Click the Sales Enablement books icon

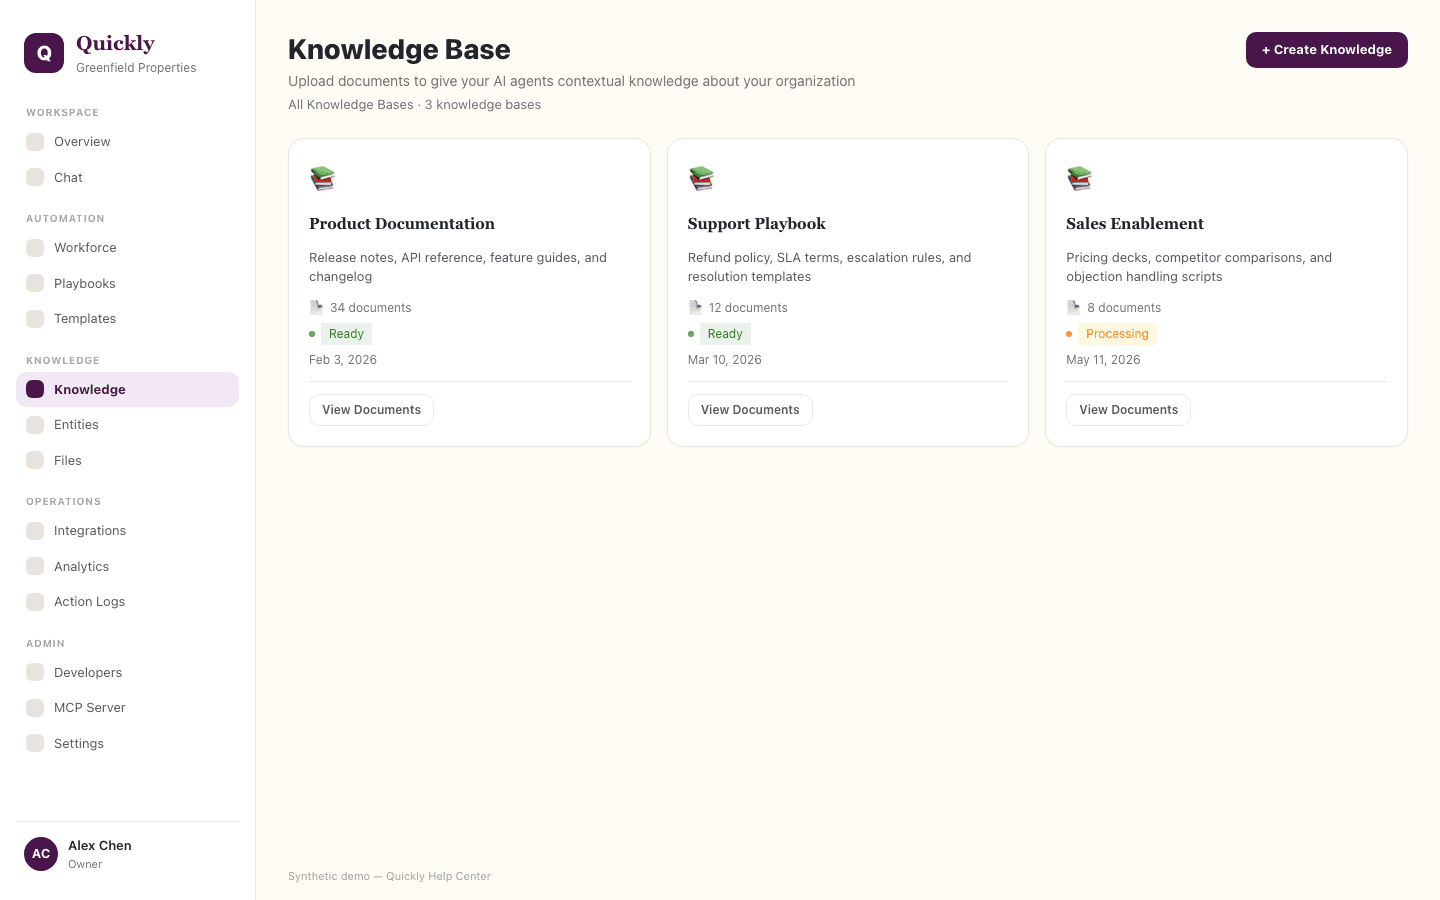pos(1079,178)
